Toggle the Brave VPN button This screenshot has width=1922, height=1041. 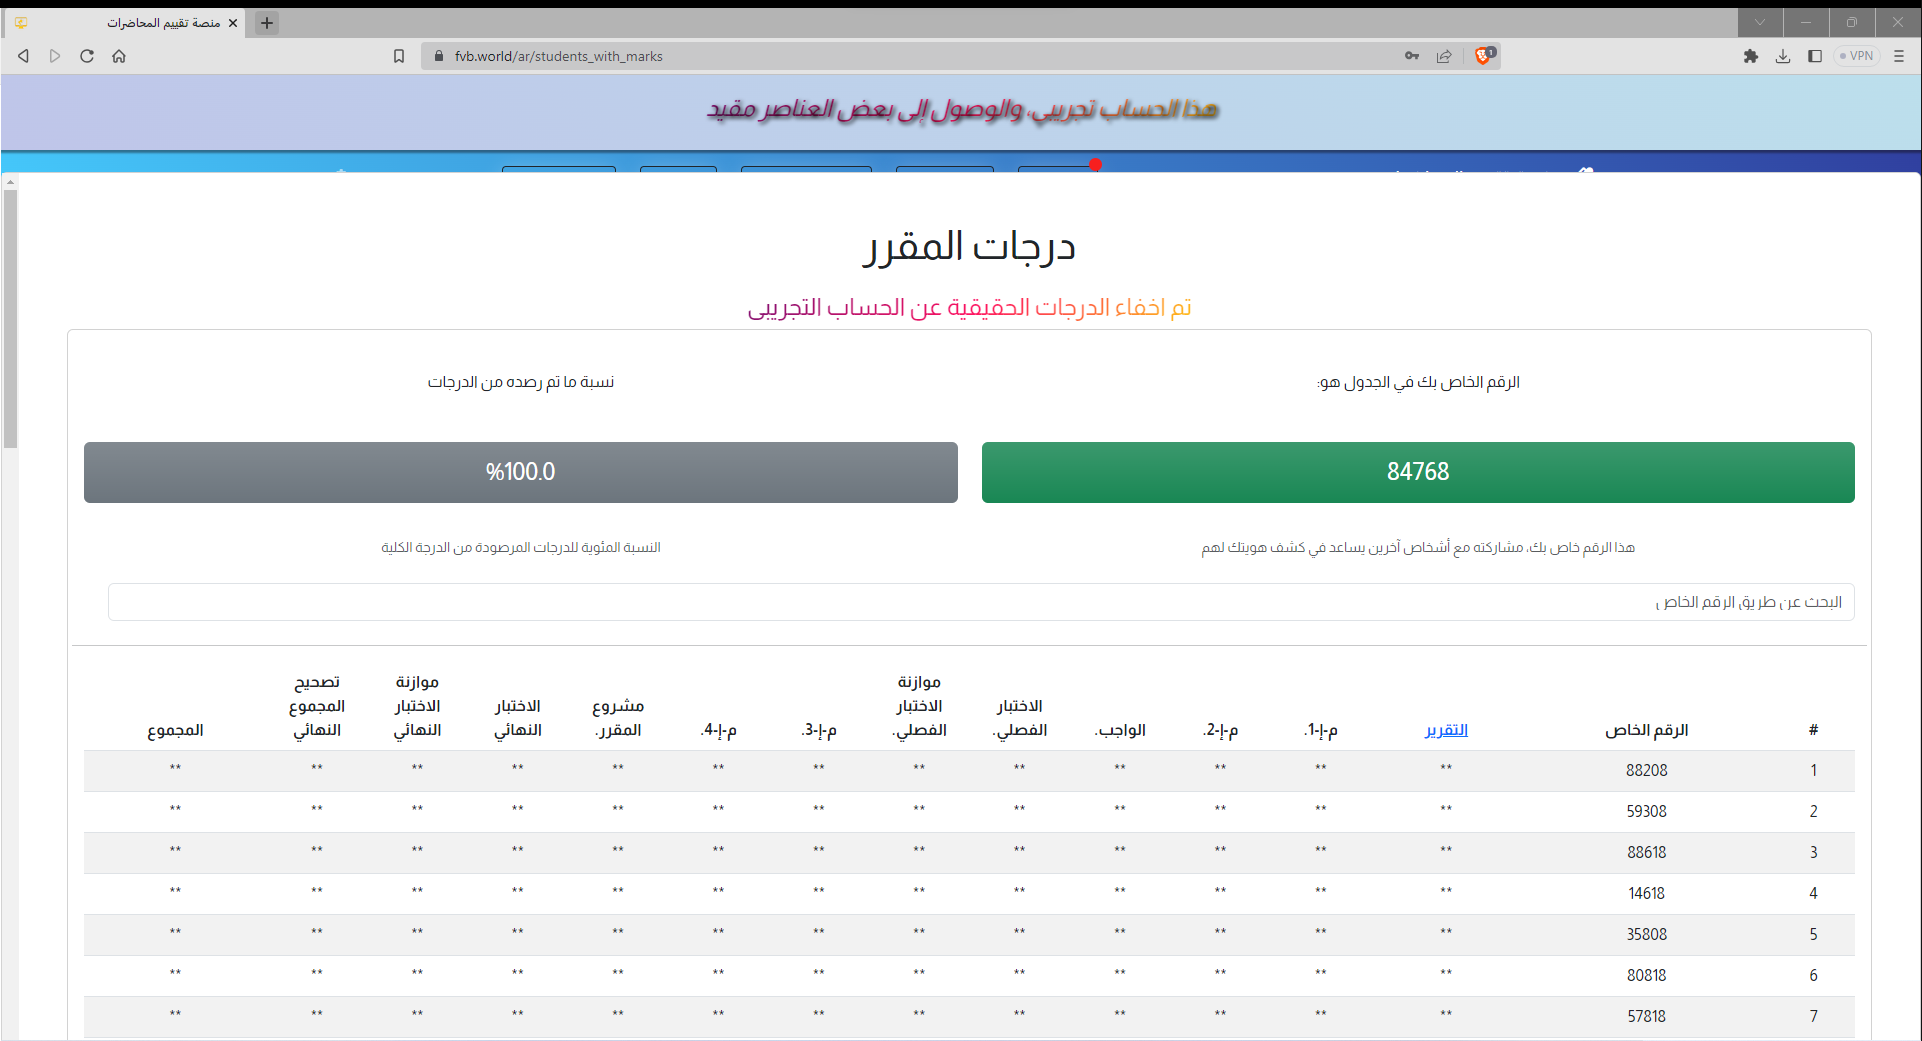1857,56
